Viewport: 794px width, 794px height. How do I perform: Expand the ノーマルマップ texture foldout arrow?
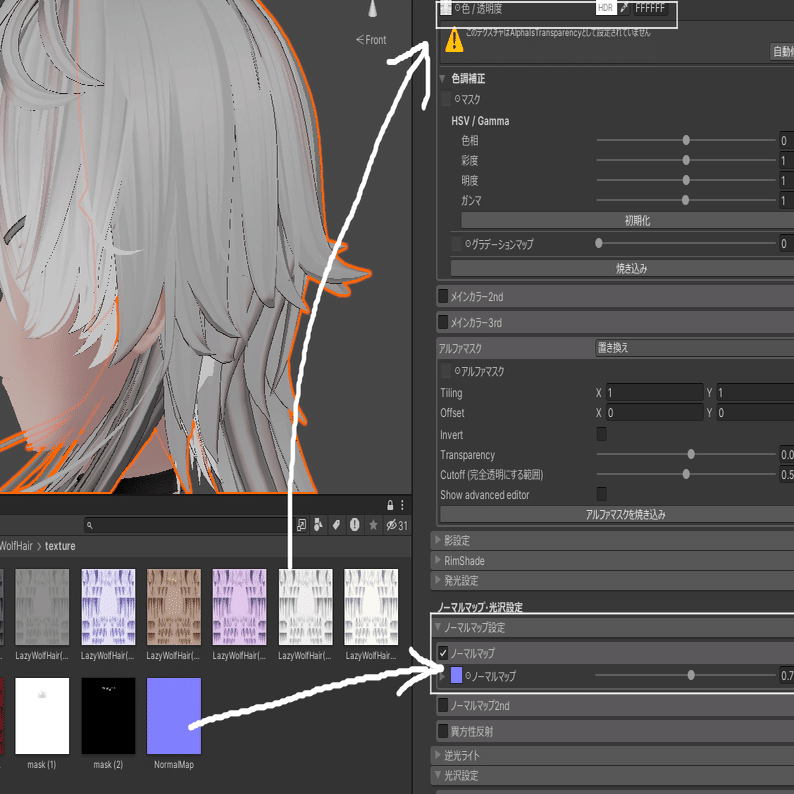pos(443,676)
